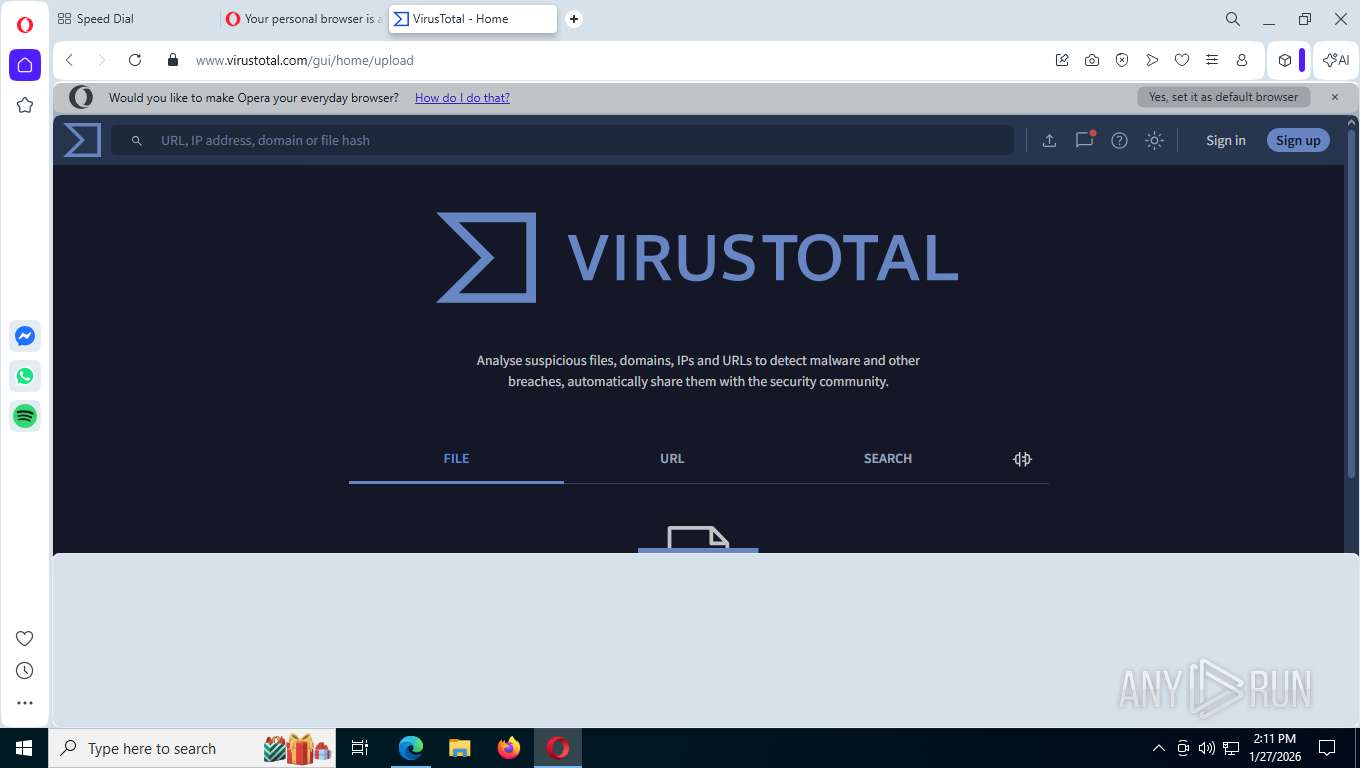The height and width of the screenshot is (768, 1360).
Task: Click the browser Back arrow
Action: point(70,60)
